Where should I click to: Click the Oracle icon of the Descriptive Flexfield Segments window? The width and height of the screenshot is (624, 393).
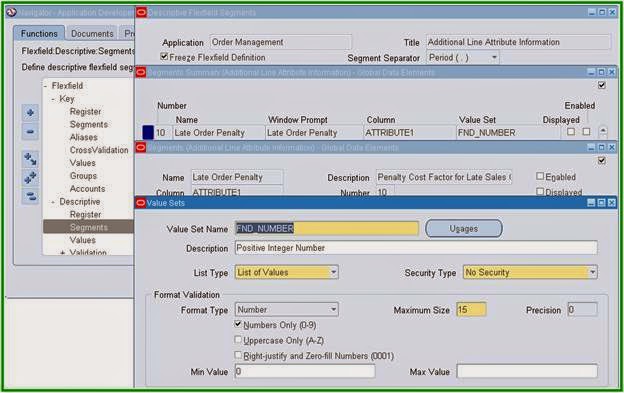pos(141,12)
